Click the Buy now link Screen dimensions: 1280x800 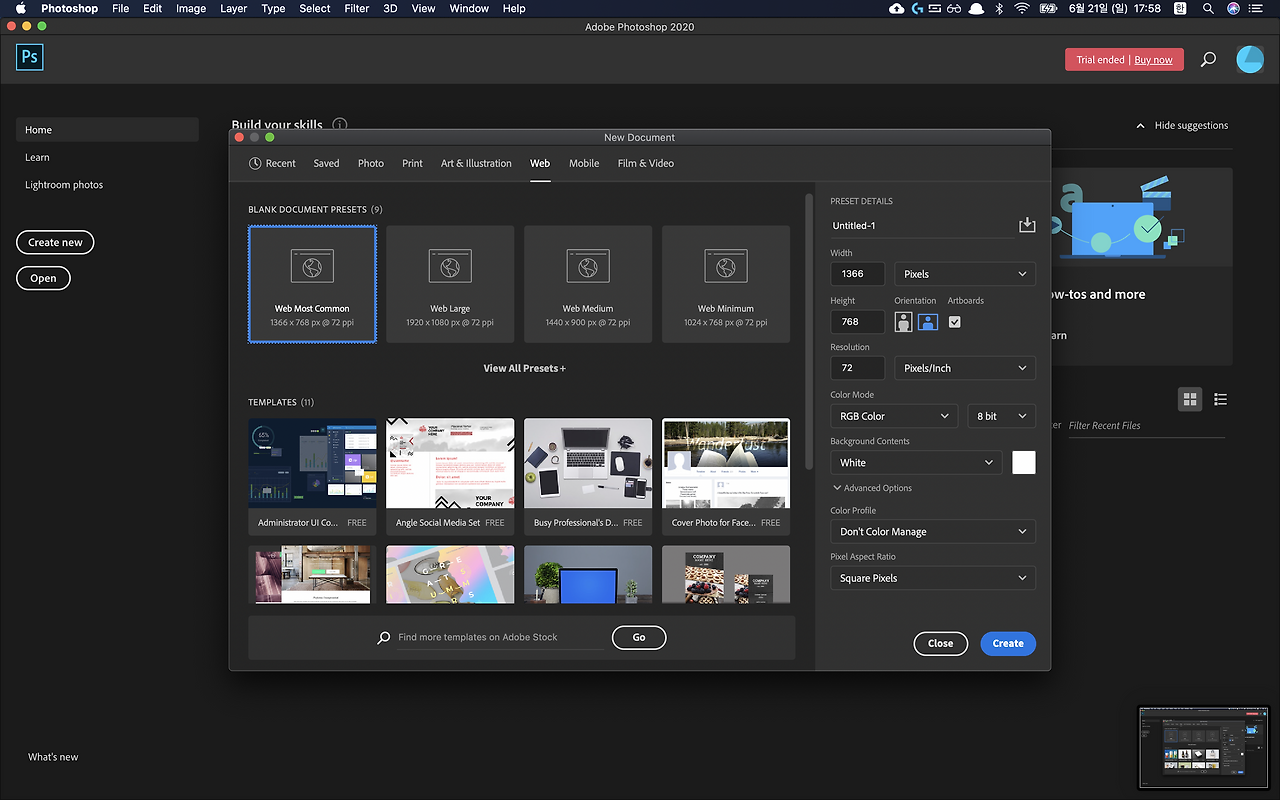click(1153, 60)
